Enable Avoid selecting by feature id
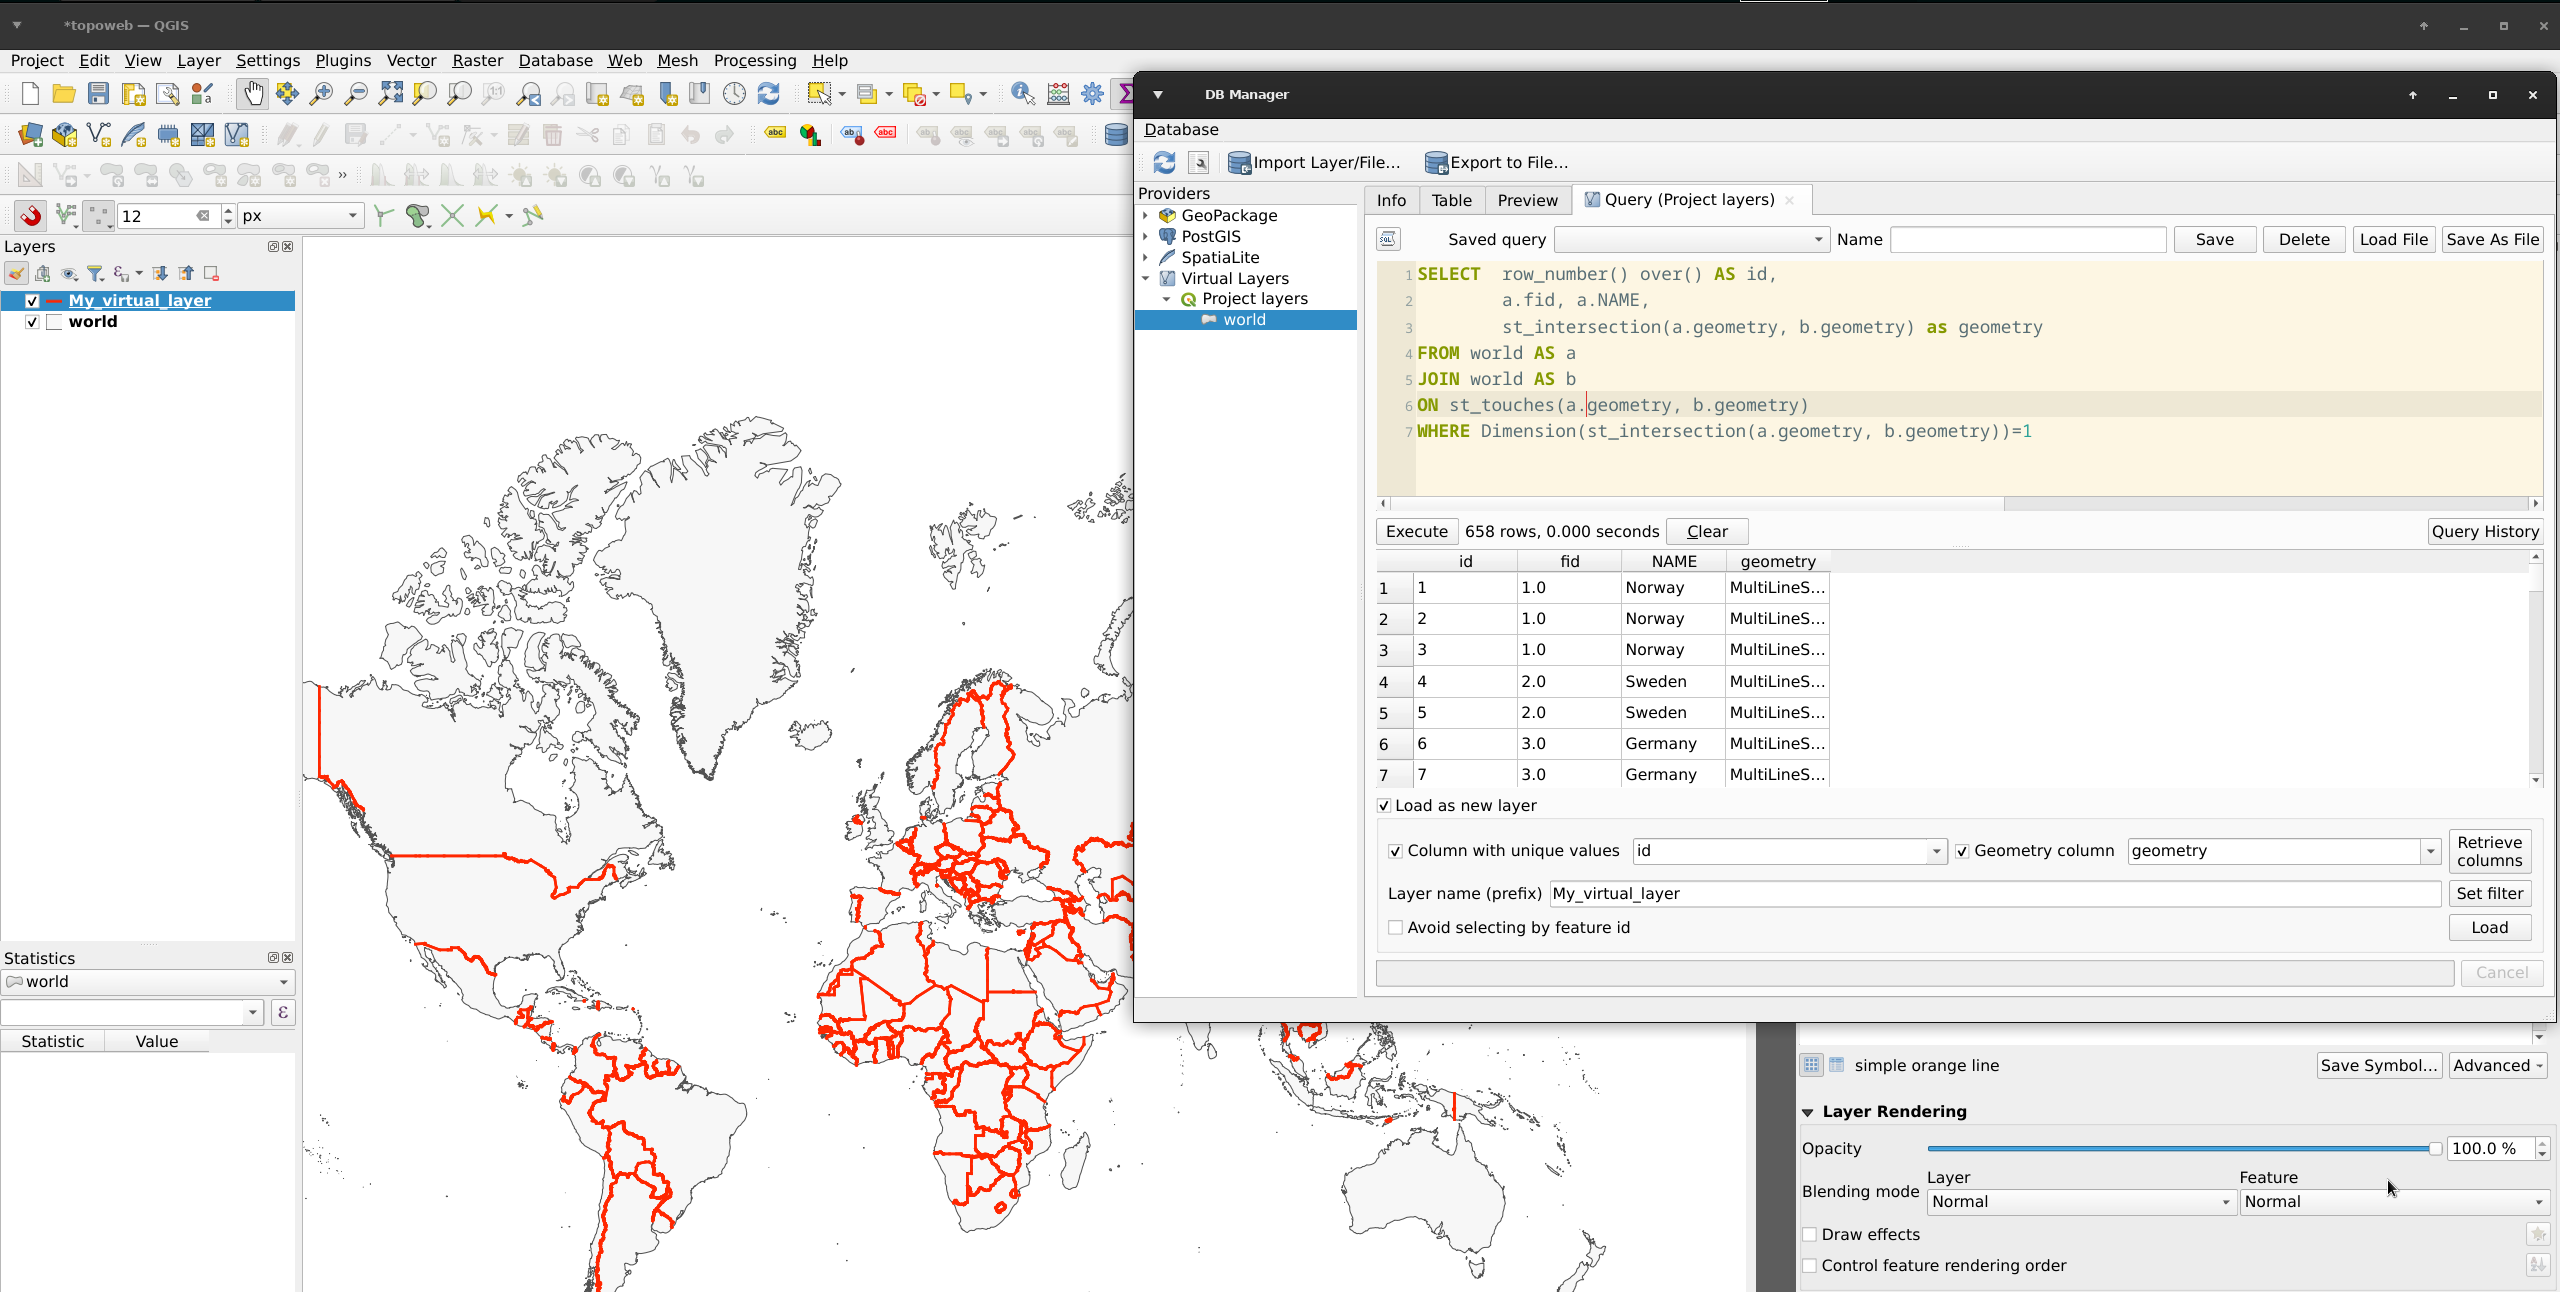This screenshot has height=1292, width=2560. (1395, 928)
